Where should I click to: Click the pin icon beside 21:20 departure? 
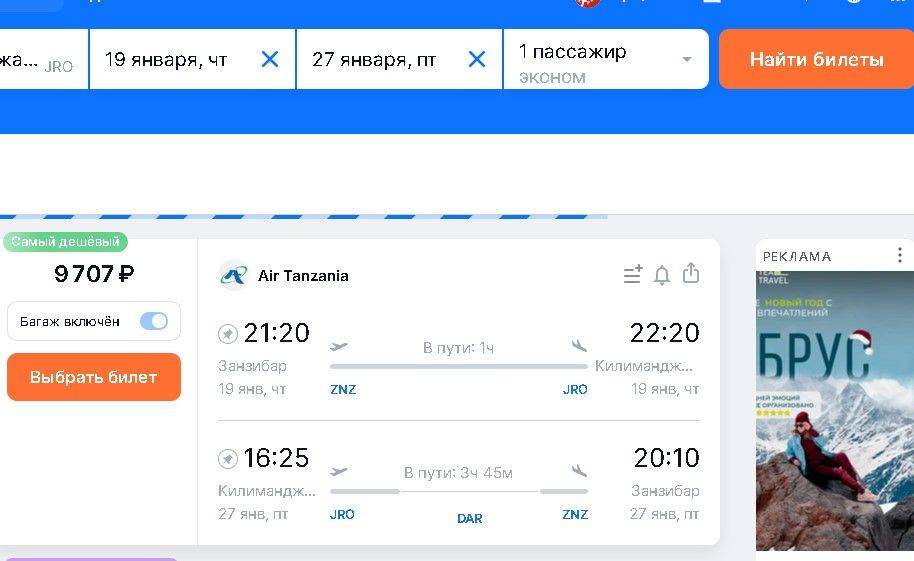(x=228, y=333)
